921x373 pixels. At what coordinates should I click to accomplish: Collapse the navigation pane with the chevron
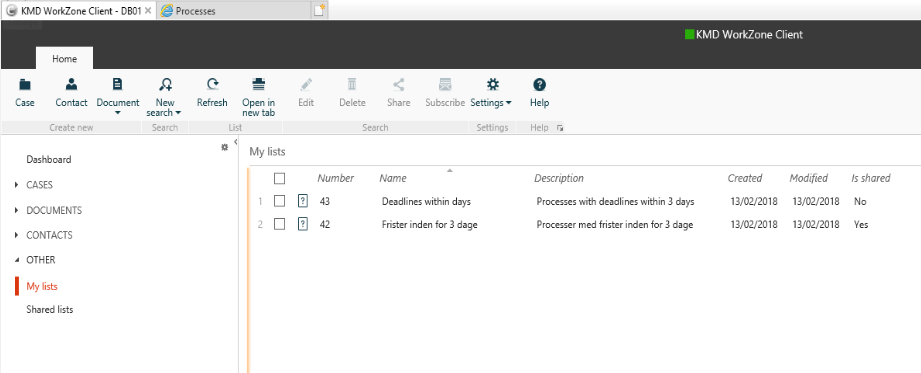236,142
